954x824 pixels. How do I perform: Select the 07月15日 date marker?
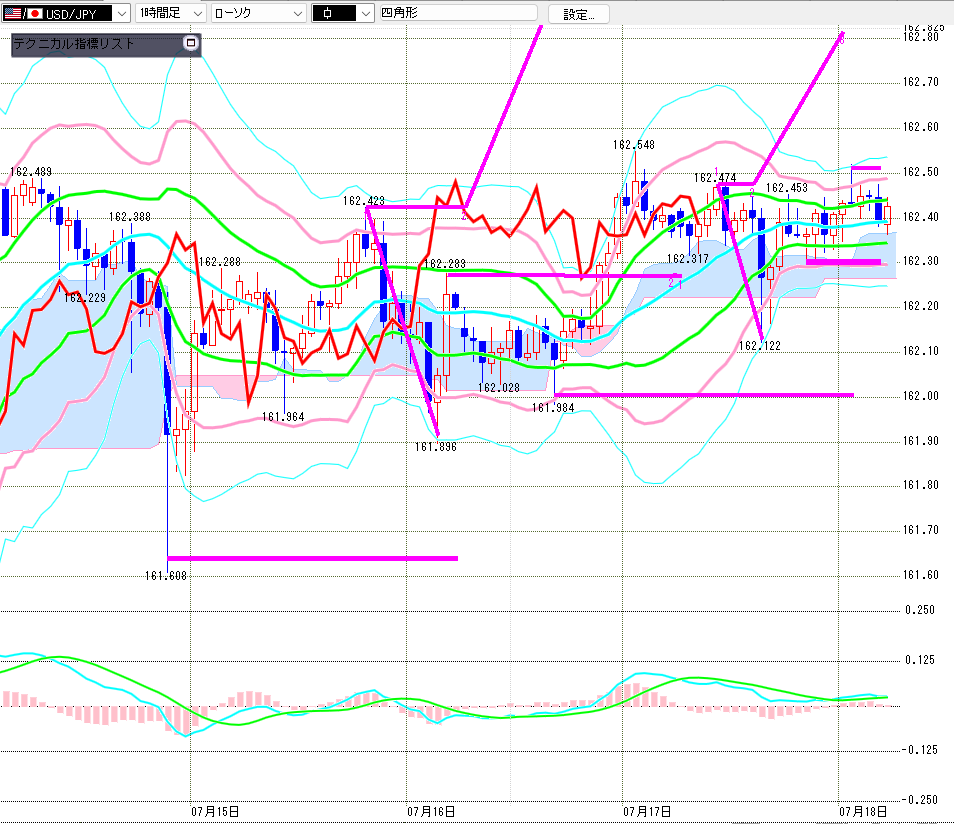click(x=215, y=811)
